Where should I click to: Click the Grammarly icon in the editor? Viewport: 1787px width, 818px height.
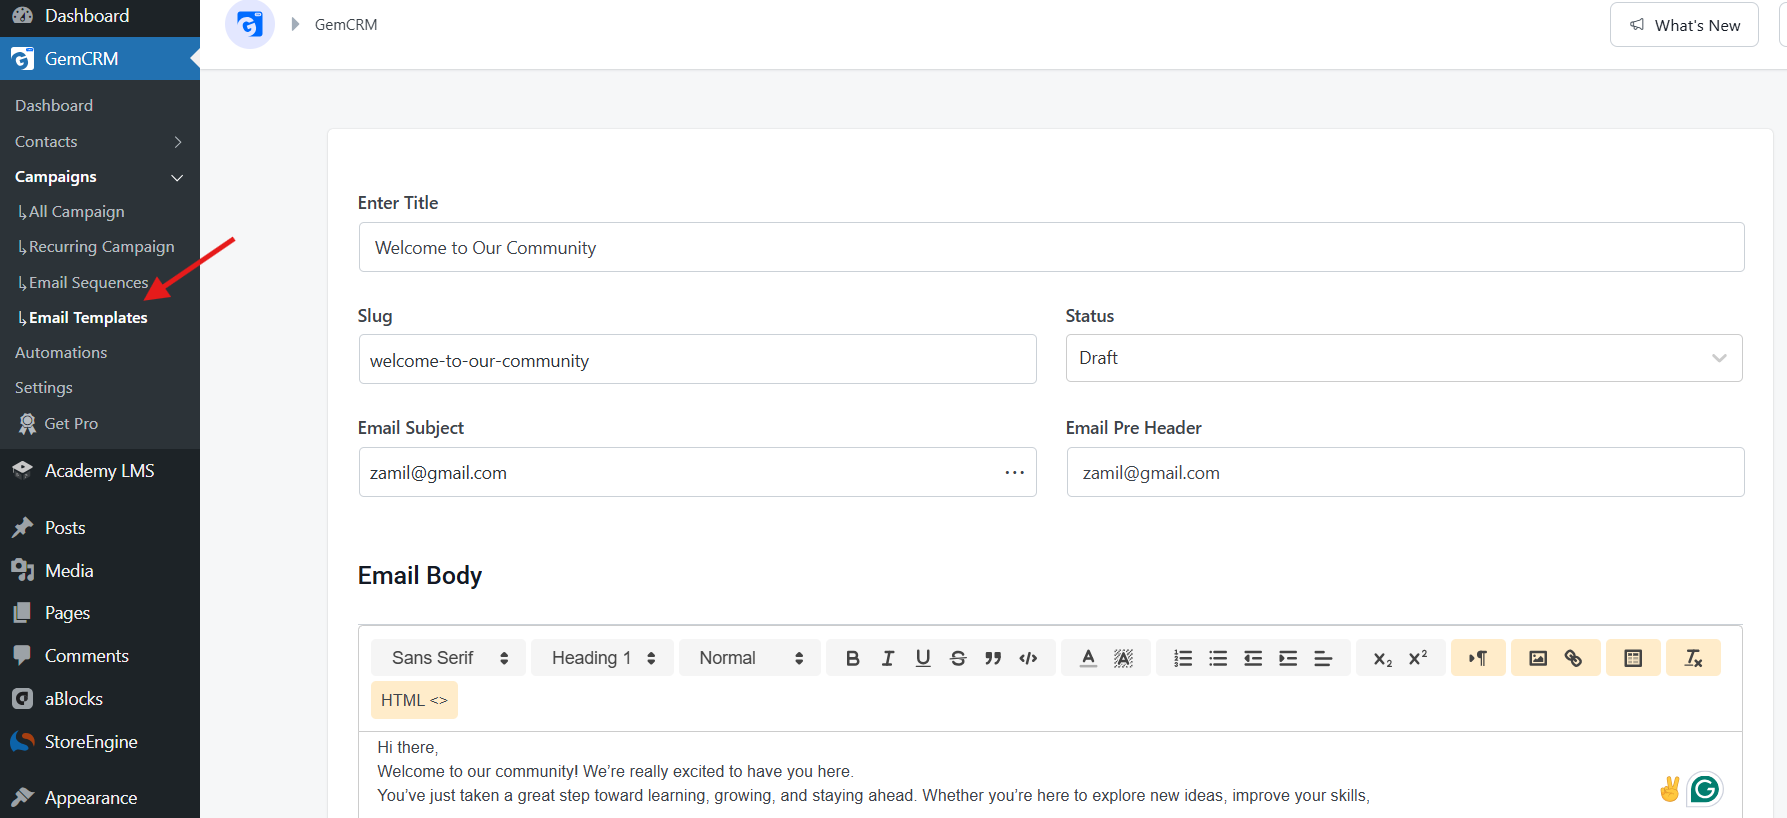(x=1705, y=790)
